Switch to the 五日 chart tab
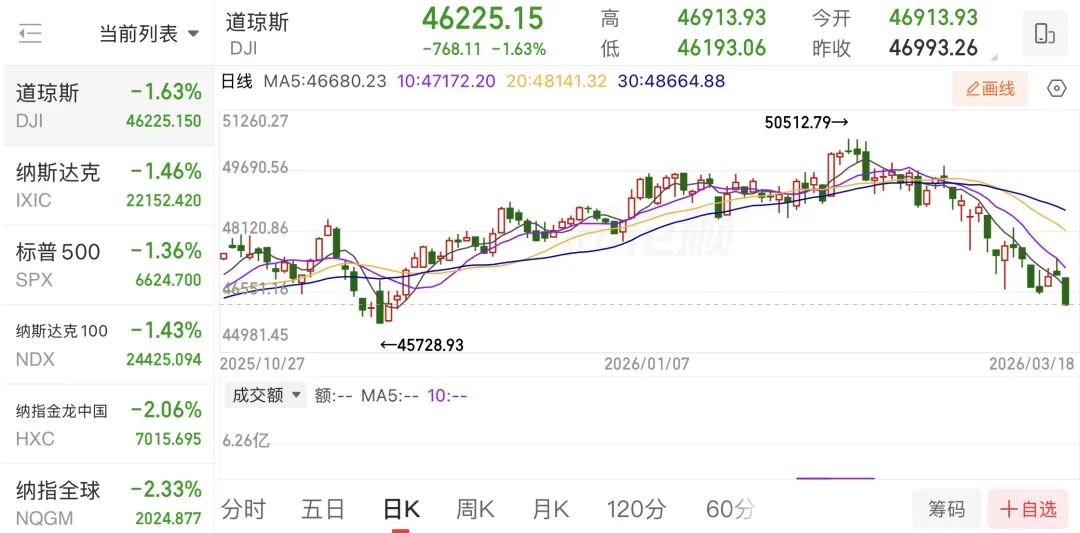Image resolution: width=1080 pixels, height=533 pixels. pyautogui.click(x=322, y=509)
